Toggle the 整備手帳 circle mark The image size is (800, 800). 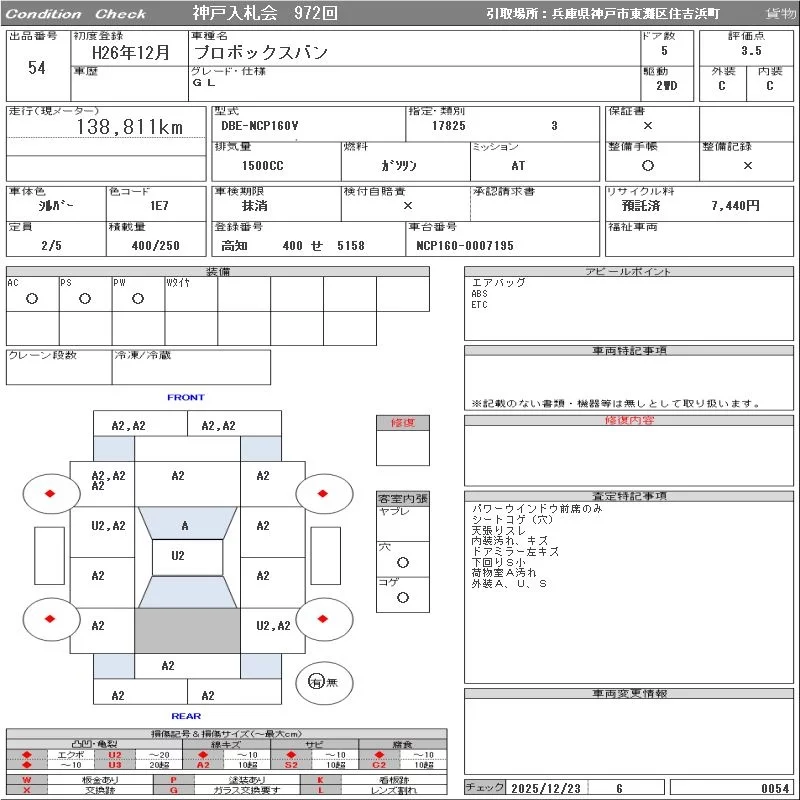click(x=648, y=165)
